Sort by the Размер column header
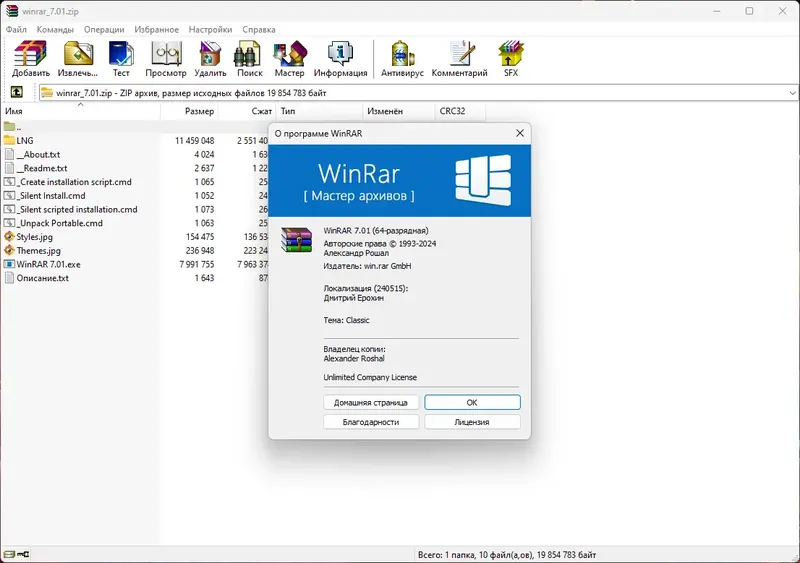Viewport: 800px width, 563px height. 189,111
